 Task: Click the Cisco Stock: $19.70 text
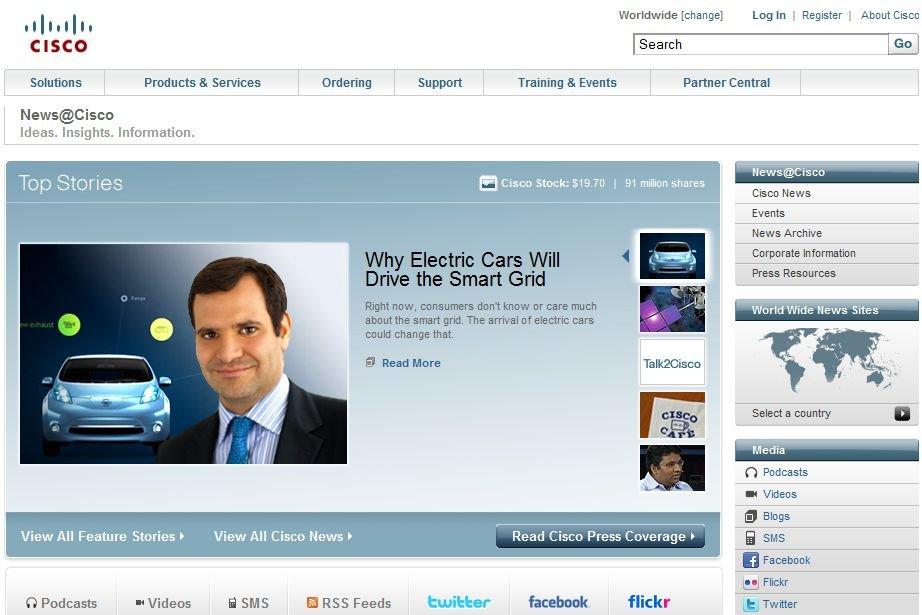pyautogui.click(x=553, y=183)
